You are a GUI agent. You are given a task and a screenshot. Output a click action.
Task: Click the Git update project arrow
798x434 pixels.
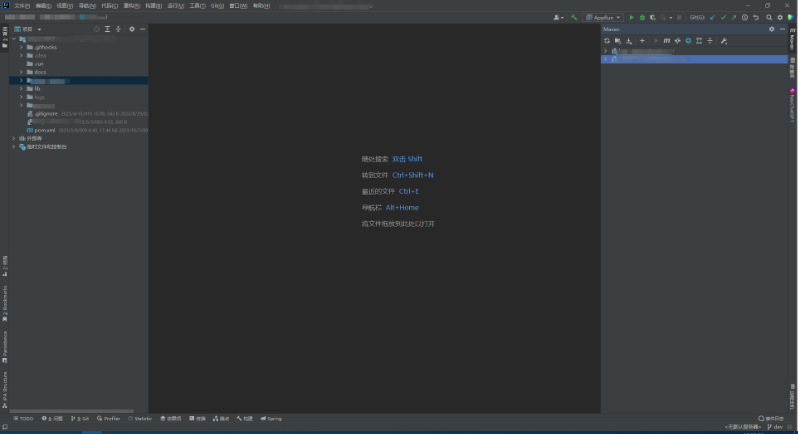click(712, 17)
